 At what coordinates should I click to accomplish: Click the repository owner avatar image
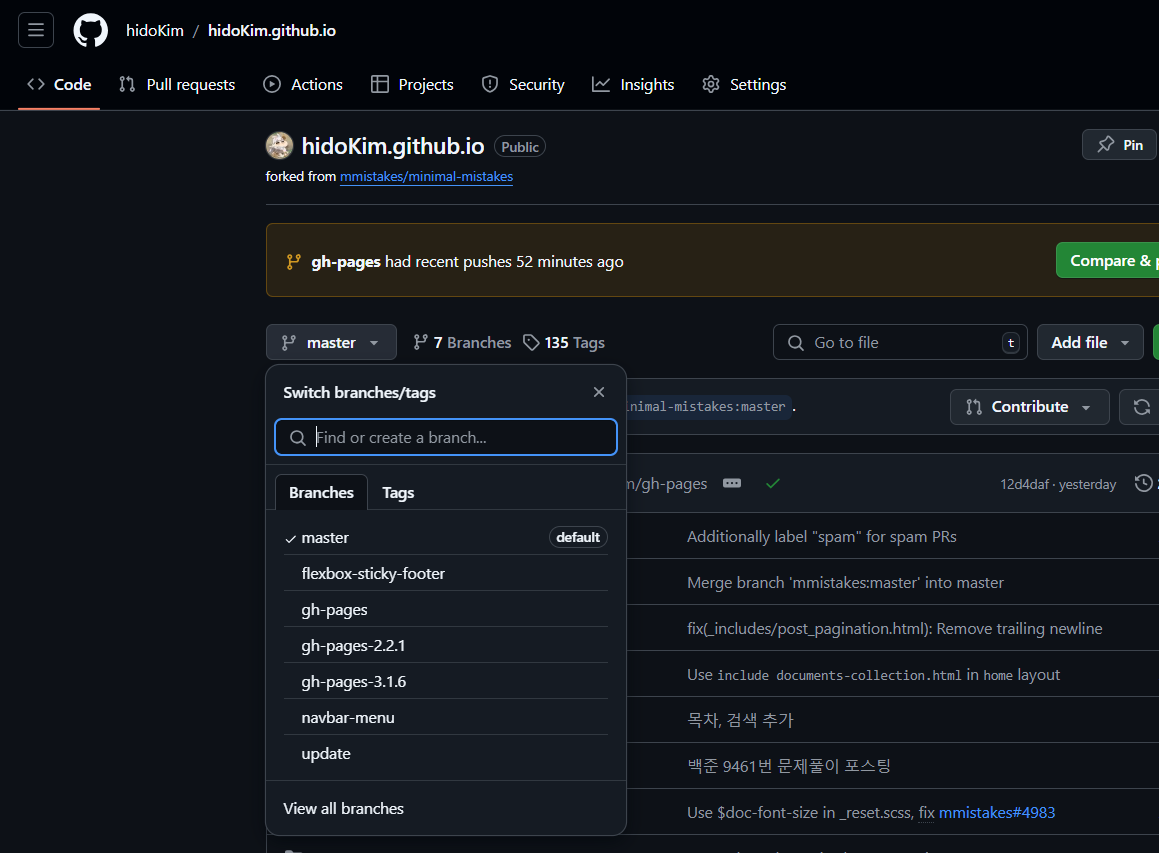click(279, 146)
